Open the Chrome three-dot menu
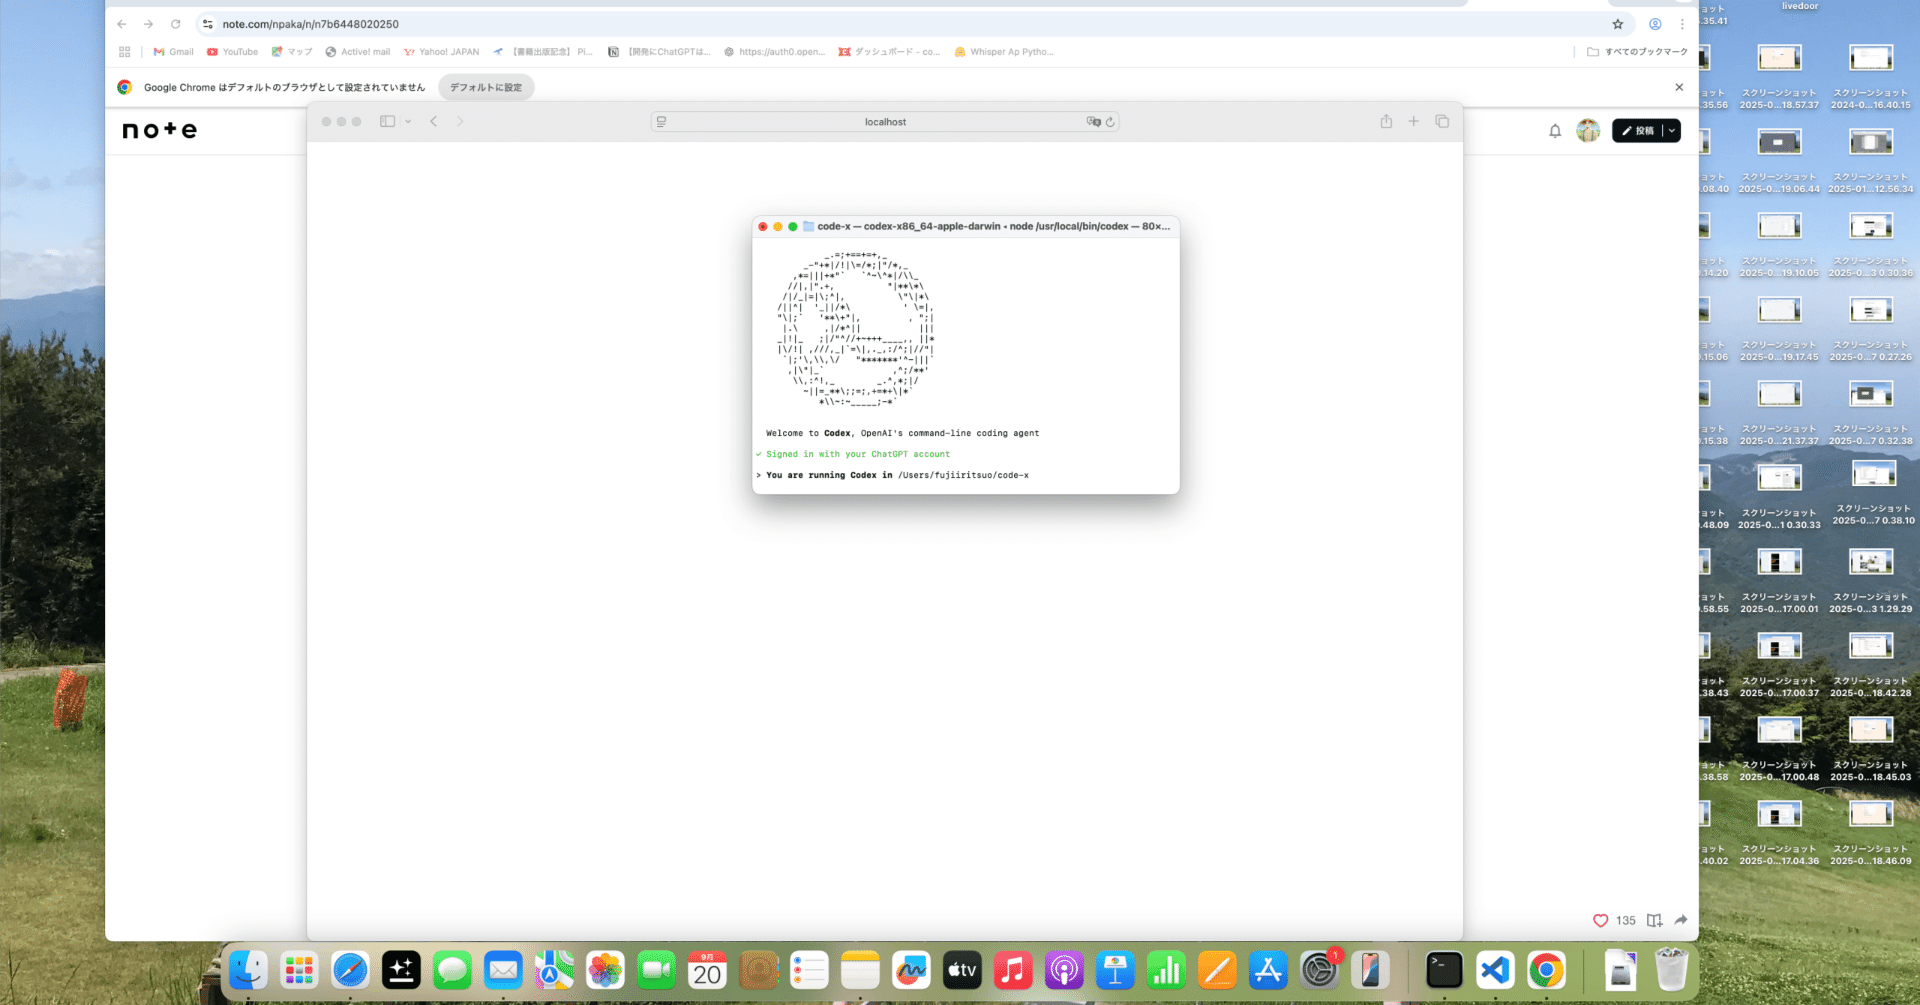Screen dimensions: 1920x1005 pyautogui.click(x=1682, y=24)
